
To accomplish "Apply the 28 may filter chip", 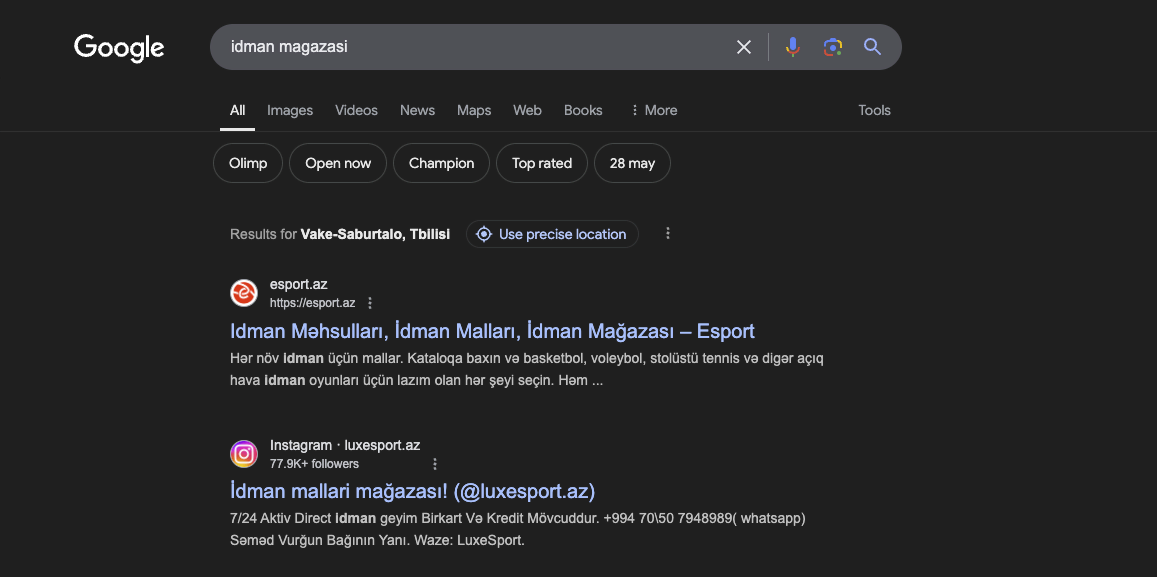I will (x=632, y=163).
